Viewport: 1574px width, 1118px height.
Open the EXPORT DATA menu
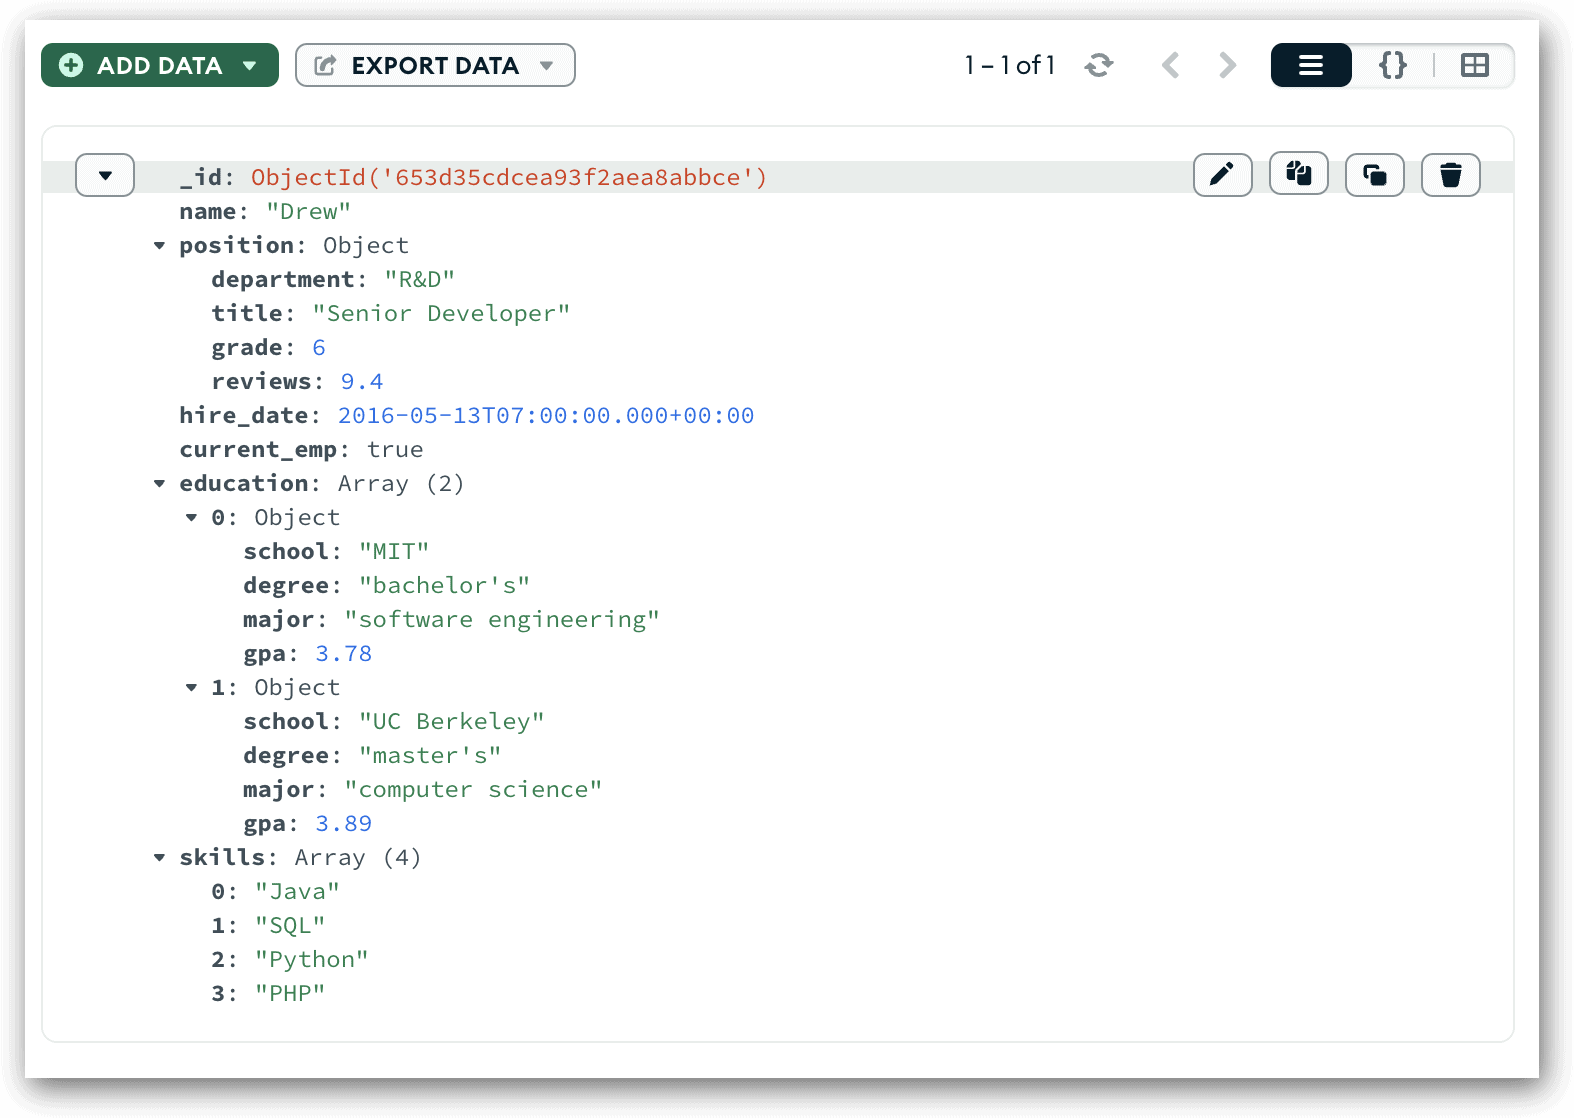click(435, 65)
